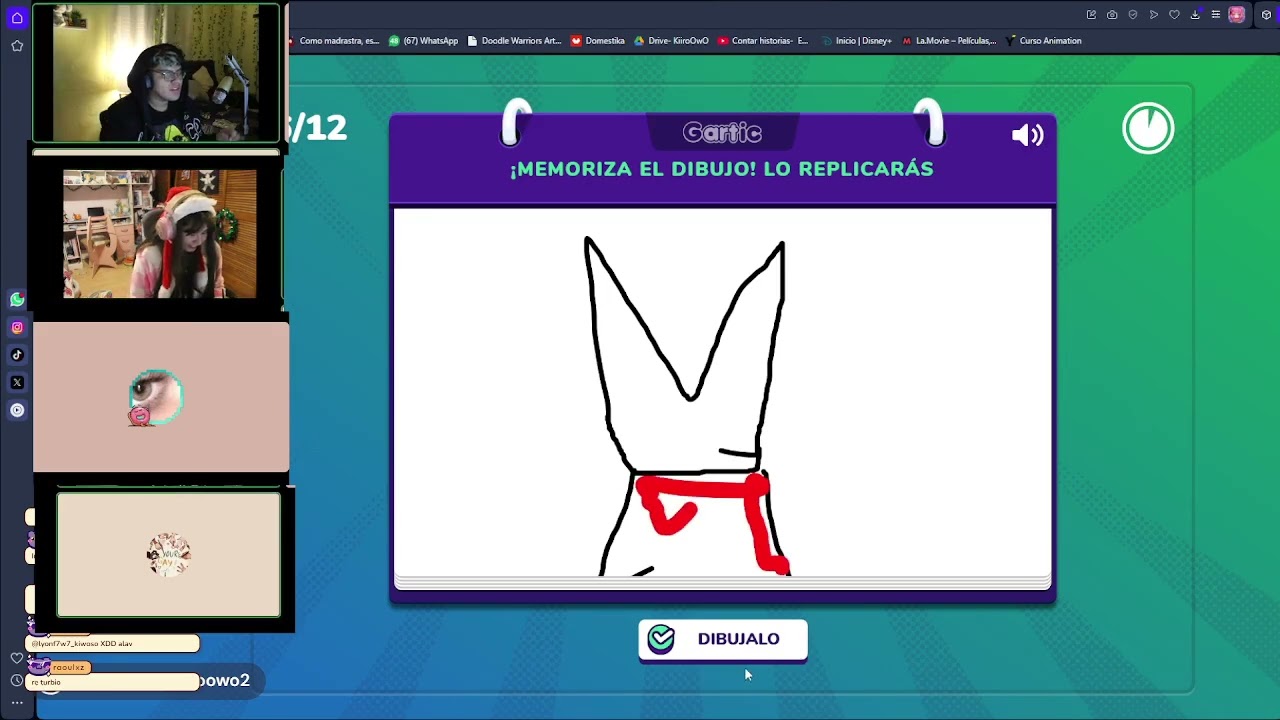
Task: Click the top streamer webcam overlay
Action: (156, 73)
